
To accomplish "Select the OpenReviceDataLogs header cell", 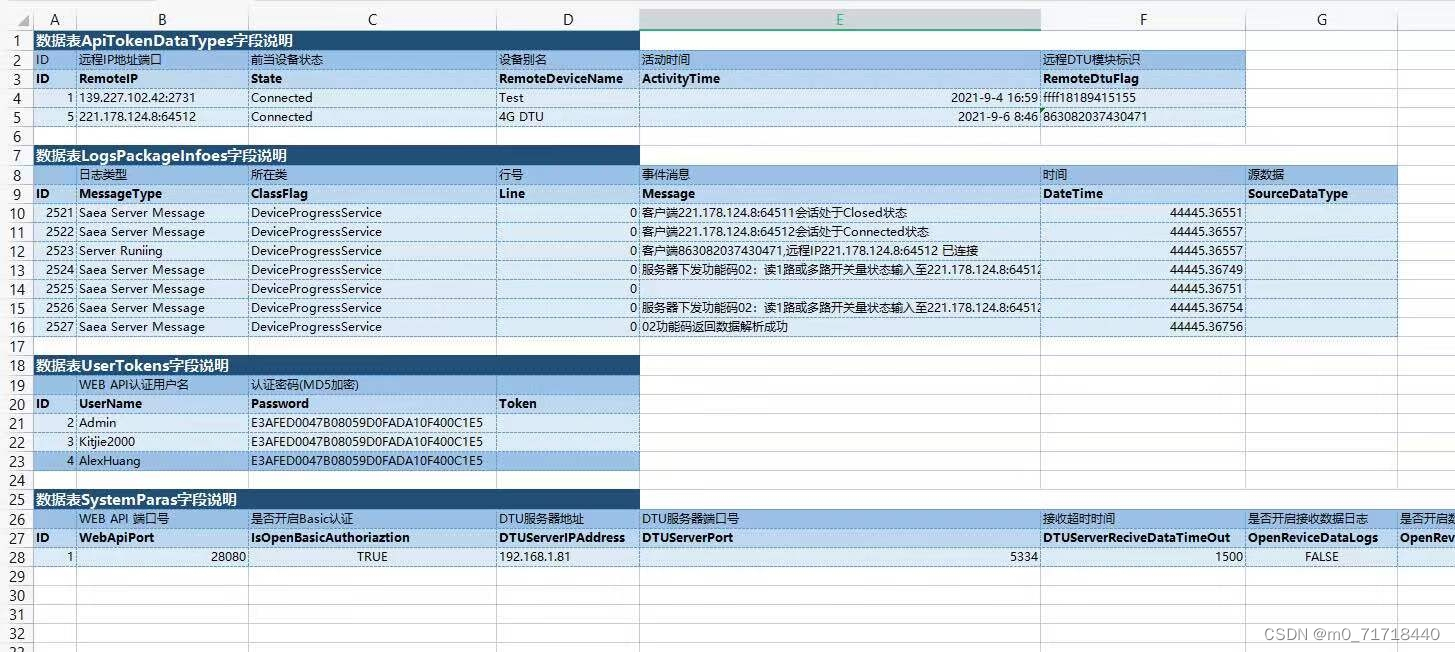I will click(1321, 538).
